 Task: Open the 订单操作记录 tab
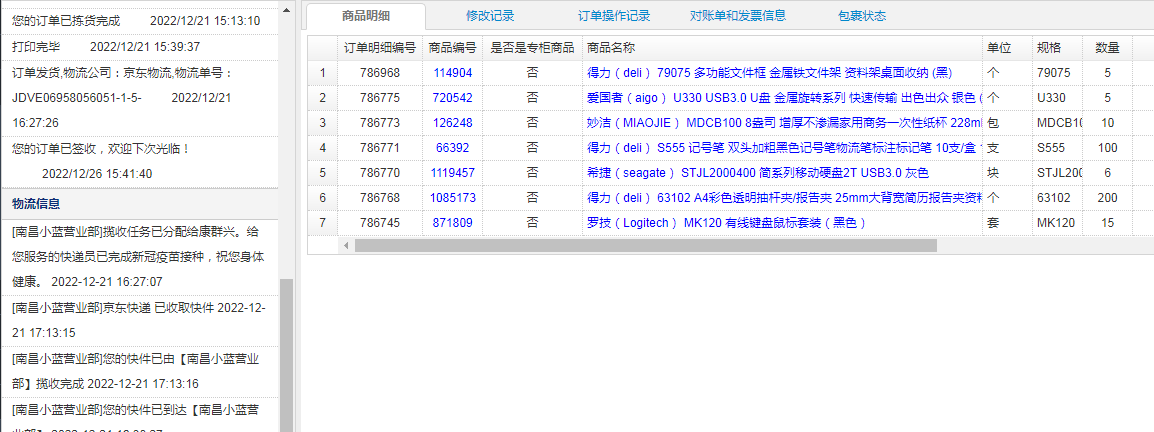(x=614, y=15)
